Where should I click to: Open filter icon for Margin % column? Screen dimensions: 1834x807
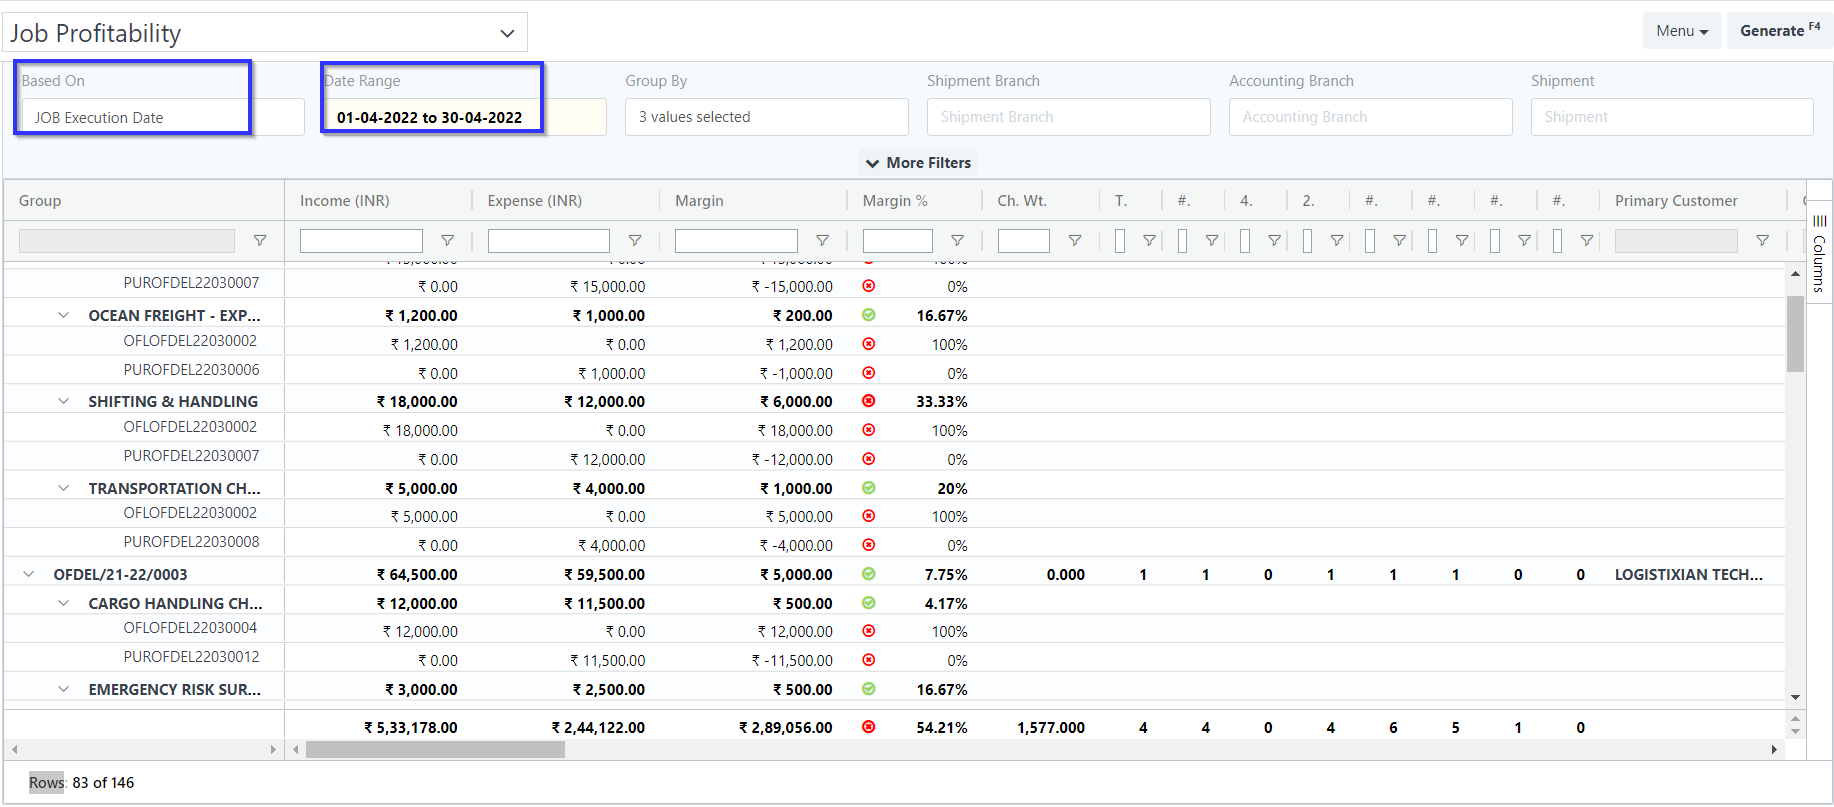click(957, 241)
